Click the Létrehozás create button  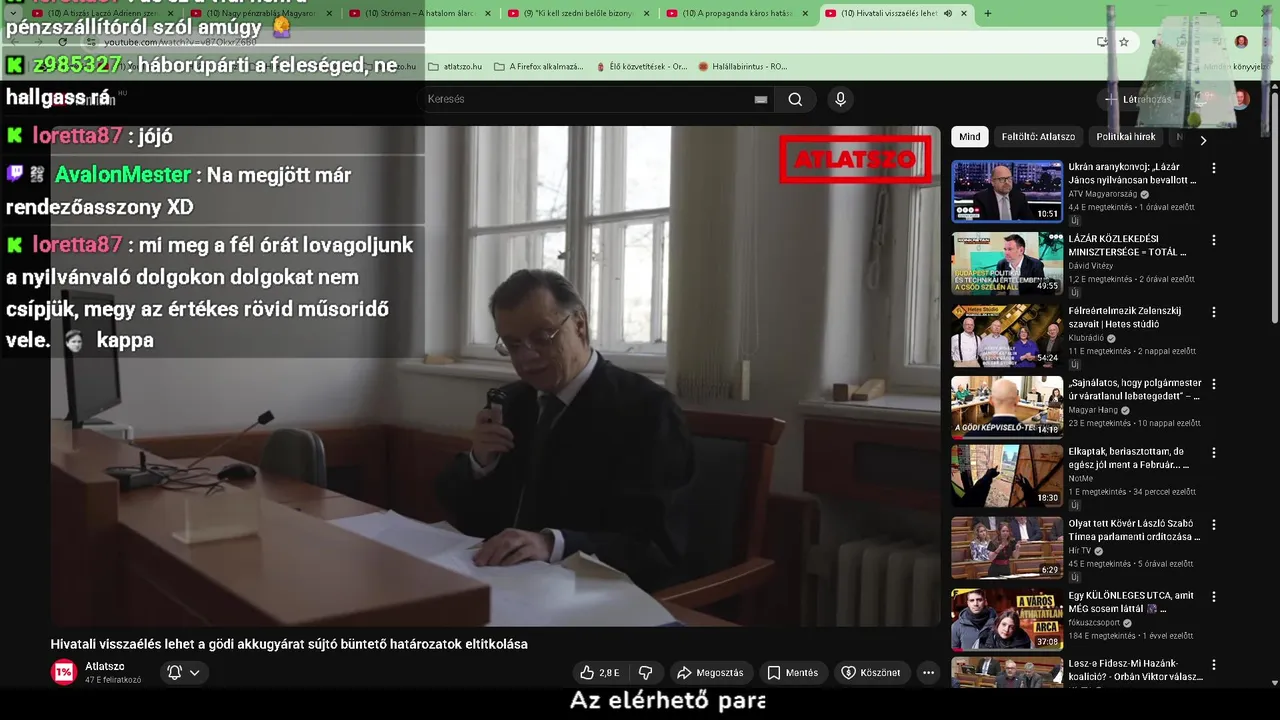[1138, 99]
